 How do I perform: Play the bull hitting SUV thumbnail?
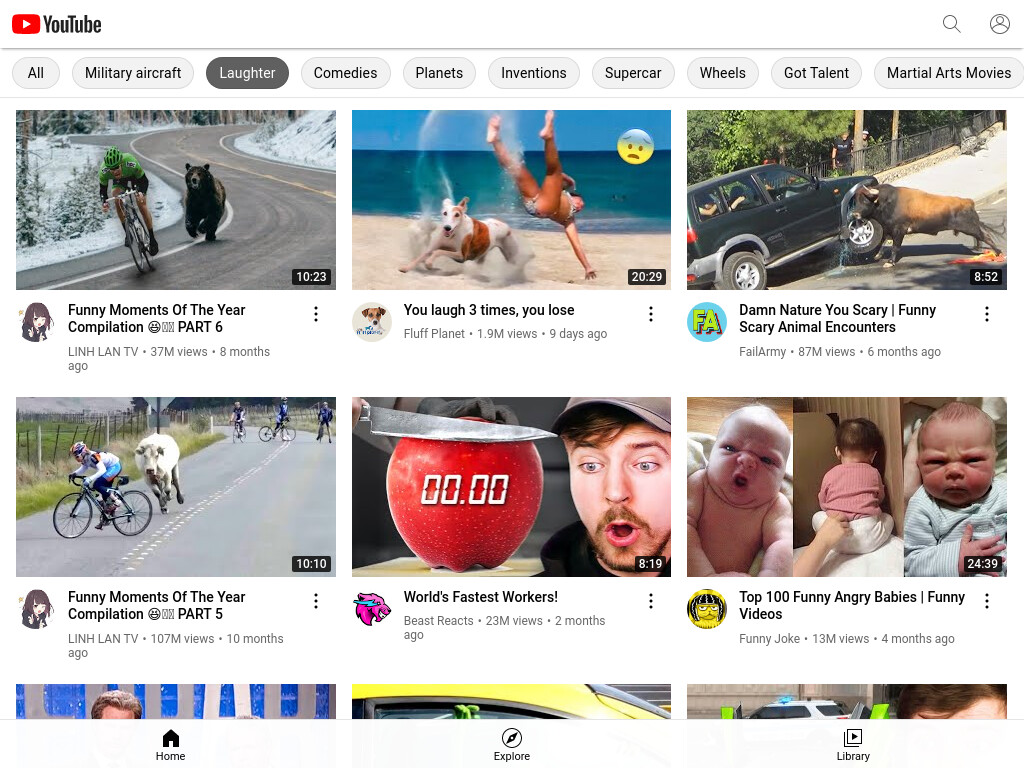tap(846, 200)
